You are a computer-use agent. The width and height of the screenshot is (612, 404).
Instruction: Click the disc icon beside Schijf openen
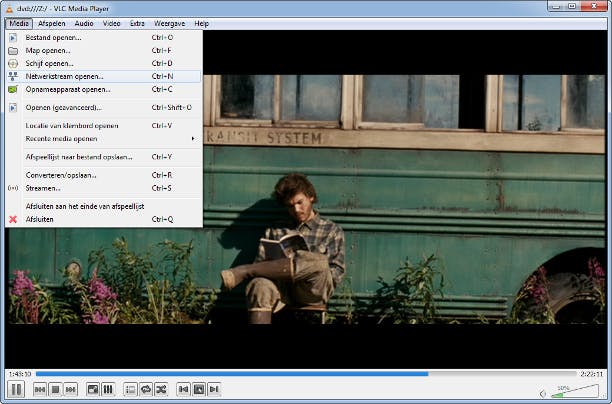pyautogui.click(x=13, y=64)
